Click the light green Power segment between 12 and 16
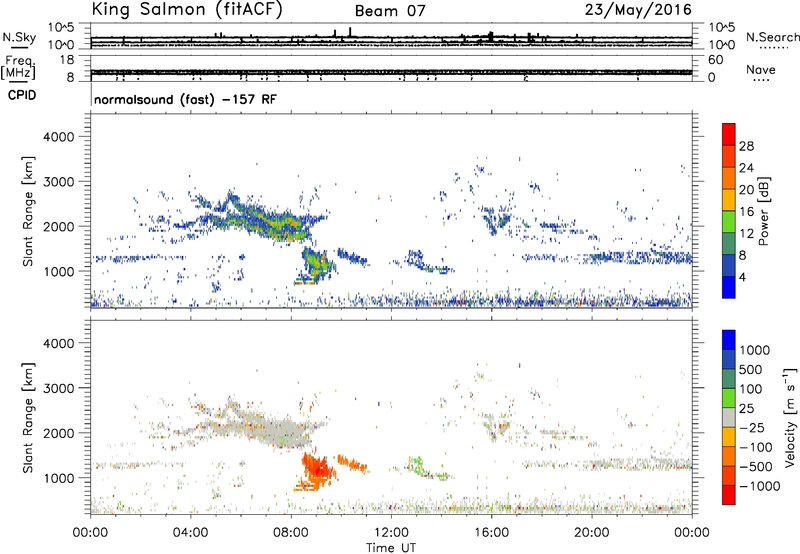 click(729, 222)
